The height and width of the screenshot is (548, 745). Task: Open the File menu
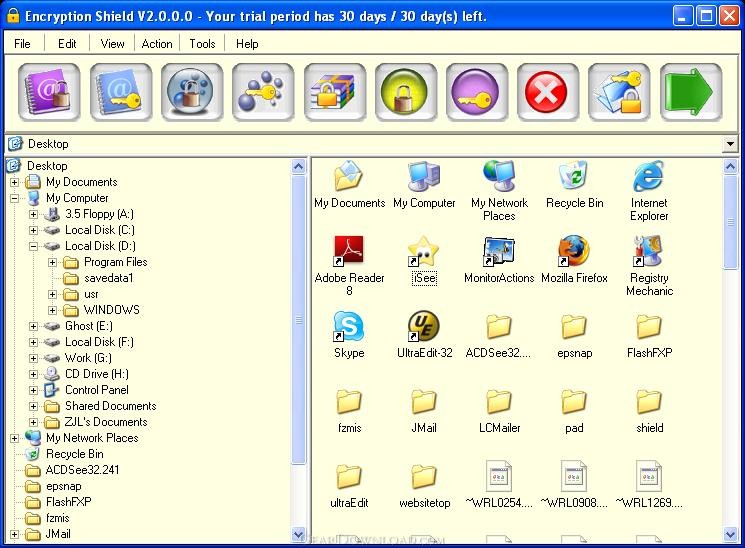pos(22,44)
